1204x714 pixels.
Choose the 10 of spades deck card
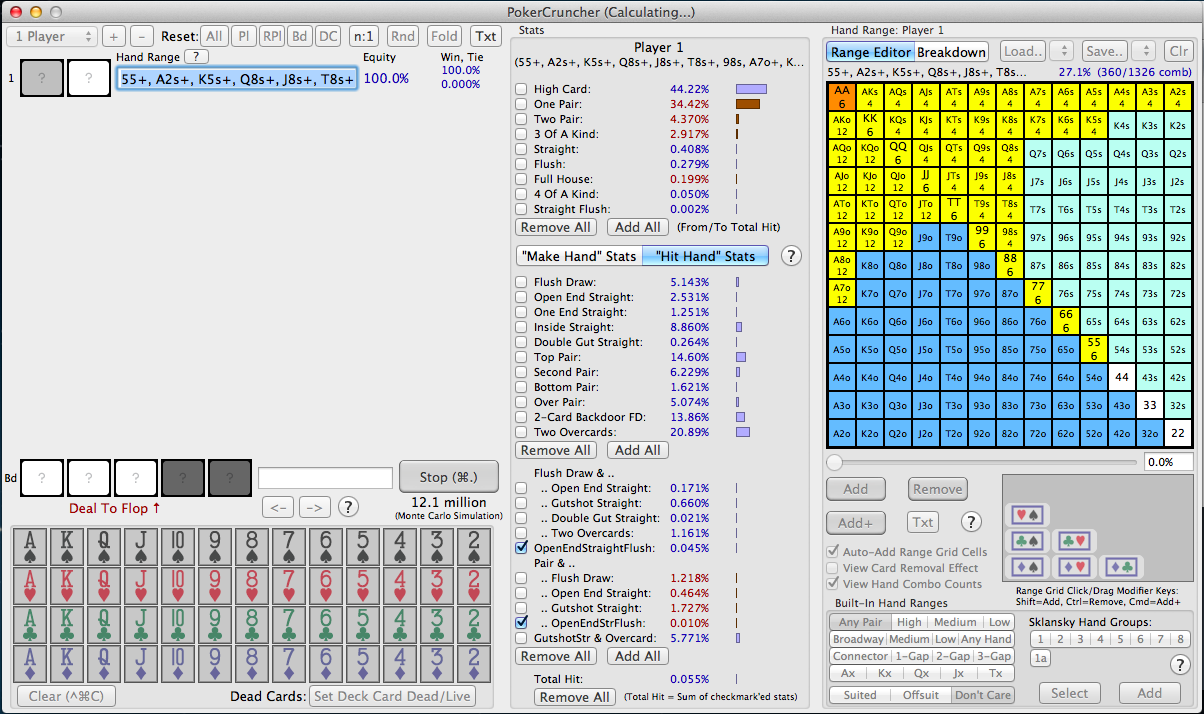(x=180, y=547)
